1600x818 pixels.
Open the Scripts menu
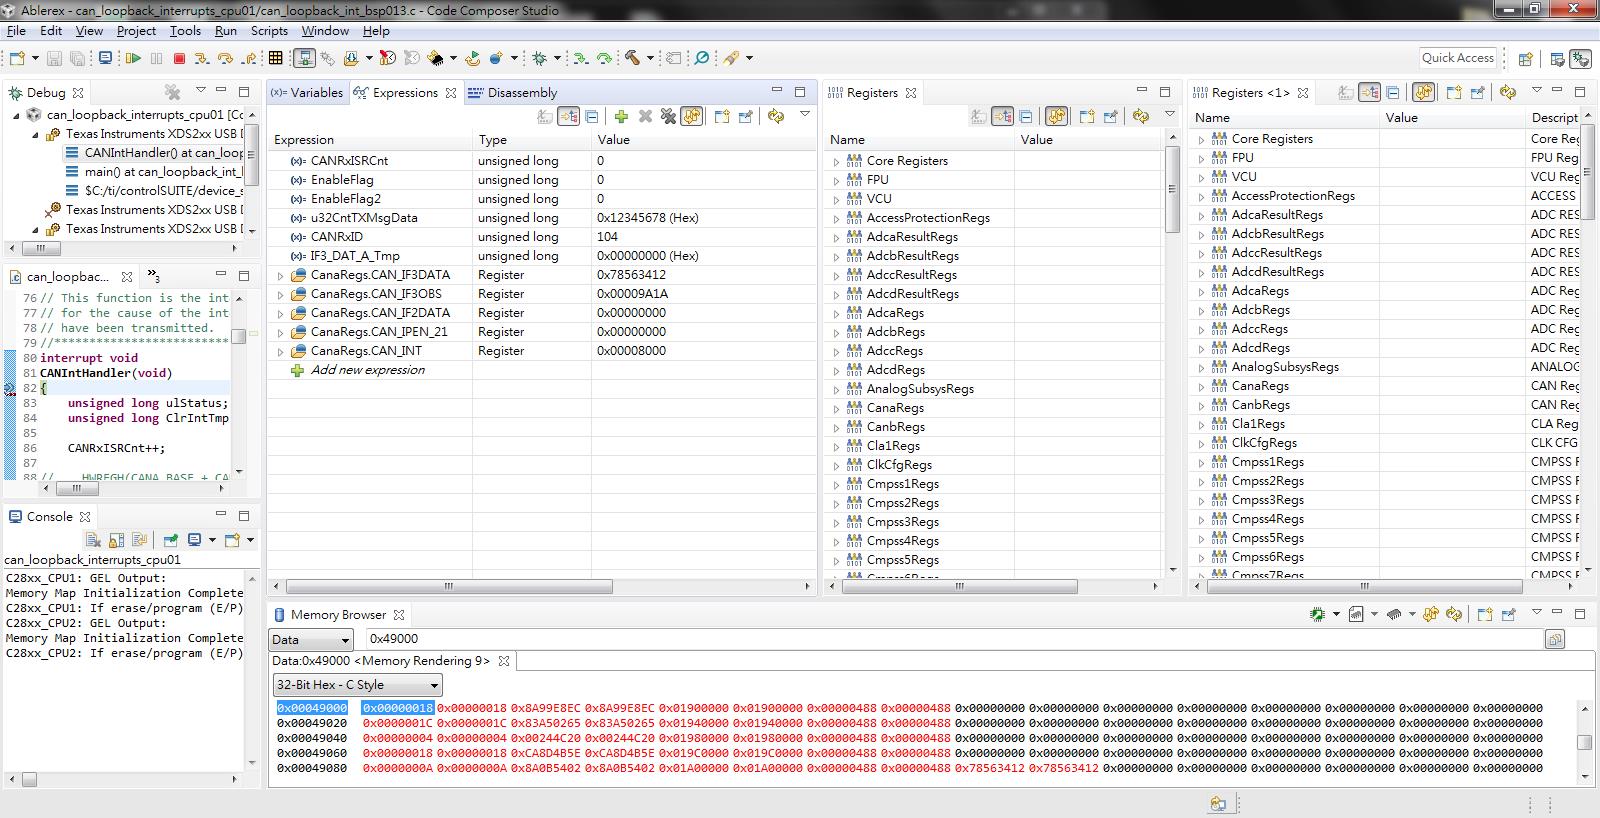(269, 31)
